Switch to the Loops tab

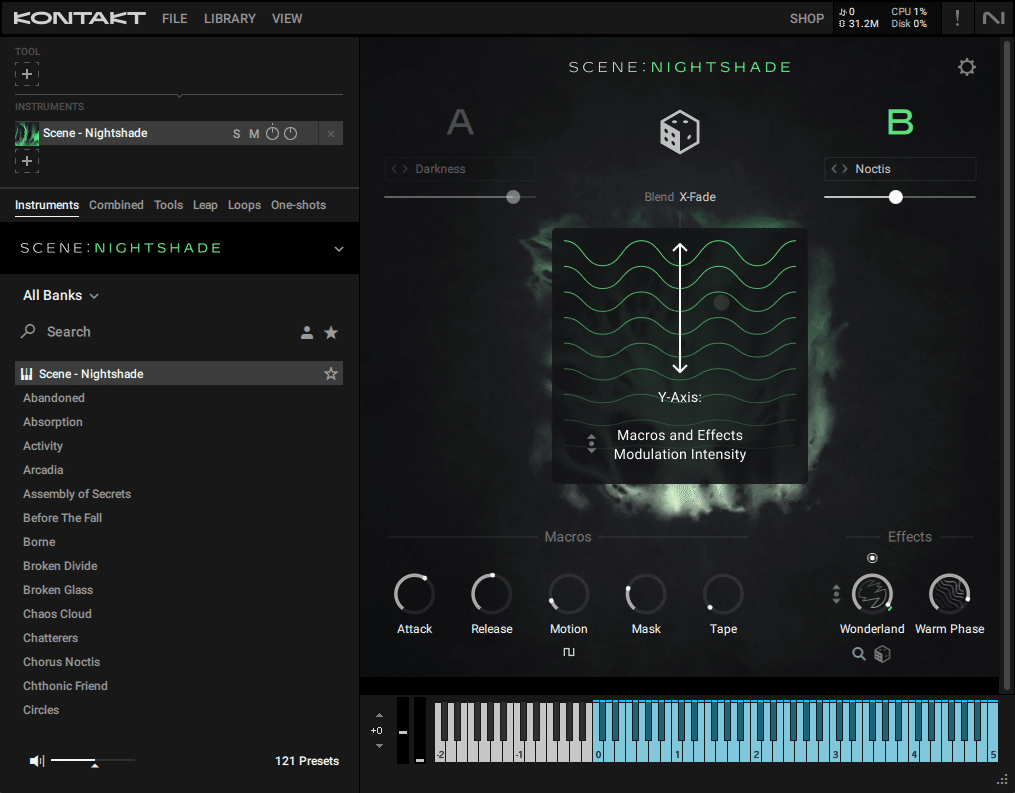click(244, 204)
